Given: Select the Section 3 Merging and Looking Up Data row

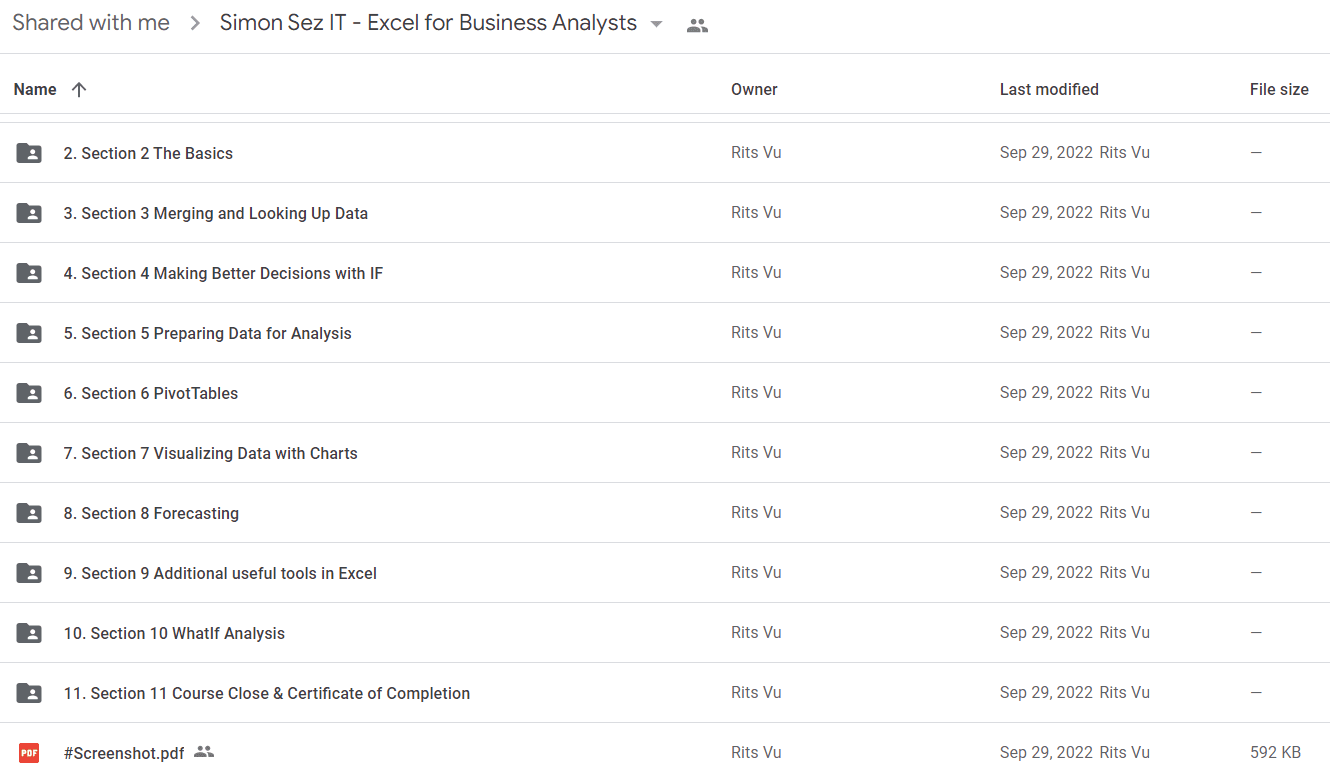Looking at the screenshot, I should click(665, 213).
